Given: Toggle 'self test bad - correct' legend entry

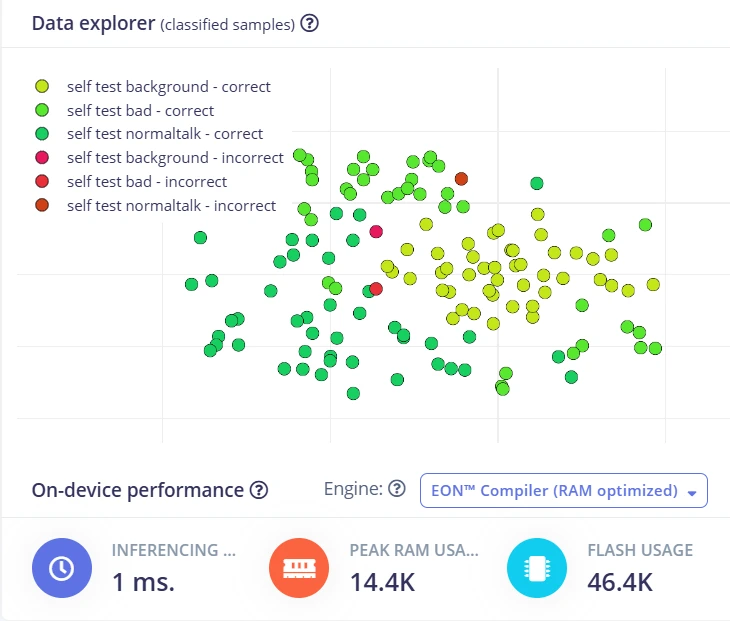Looking at the screenshot, I should (125, 110).
